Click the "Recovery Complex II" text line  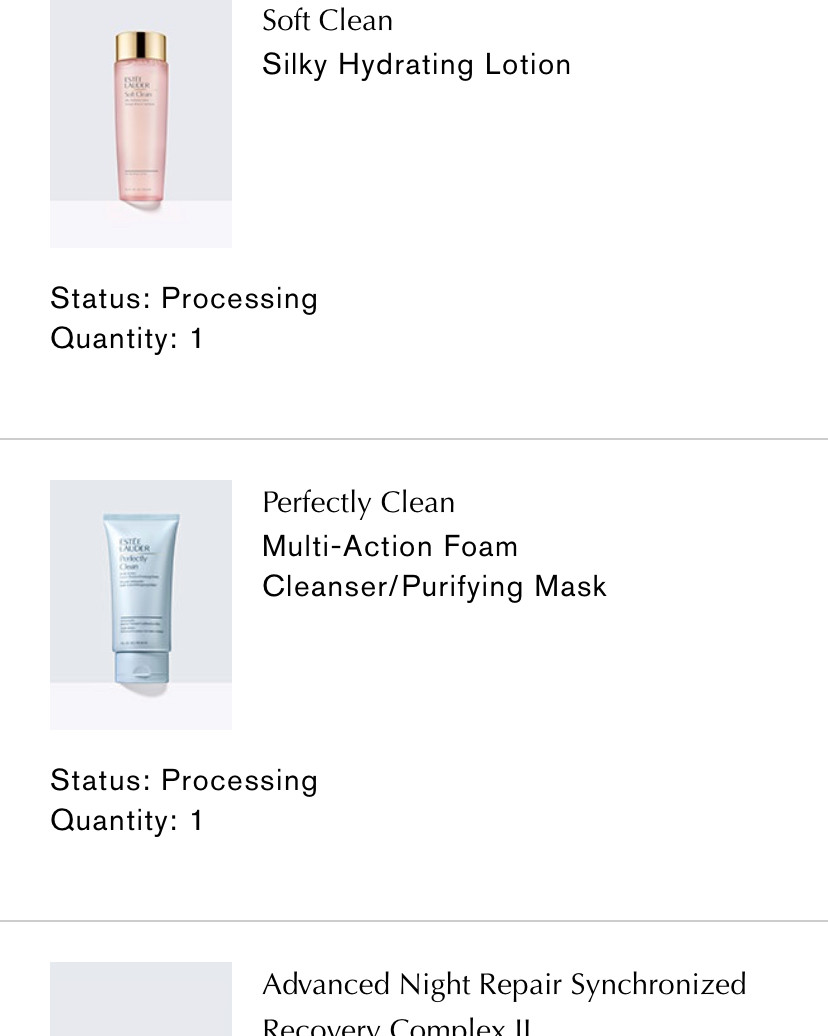pos(396,1026)
